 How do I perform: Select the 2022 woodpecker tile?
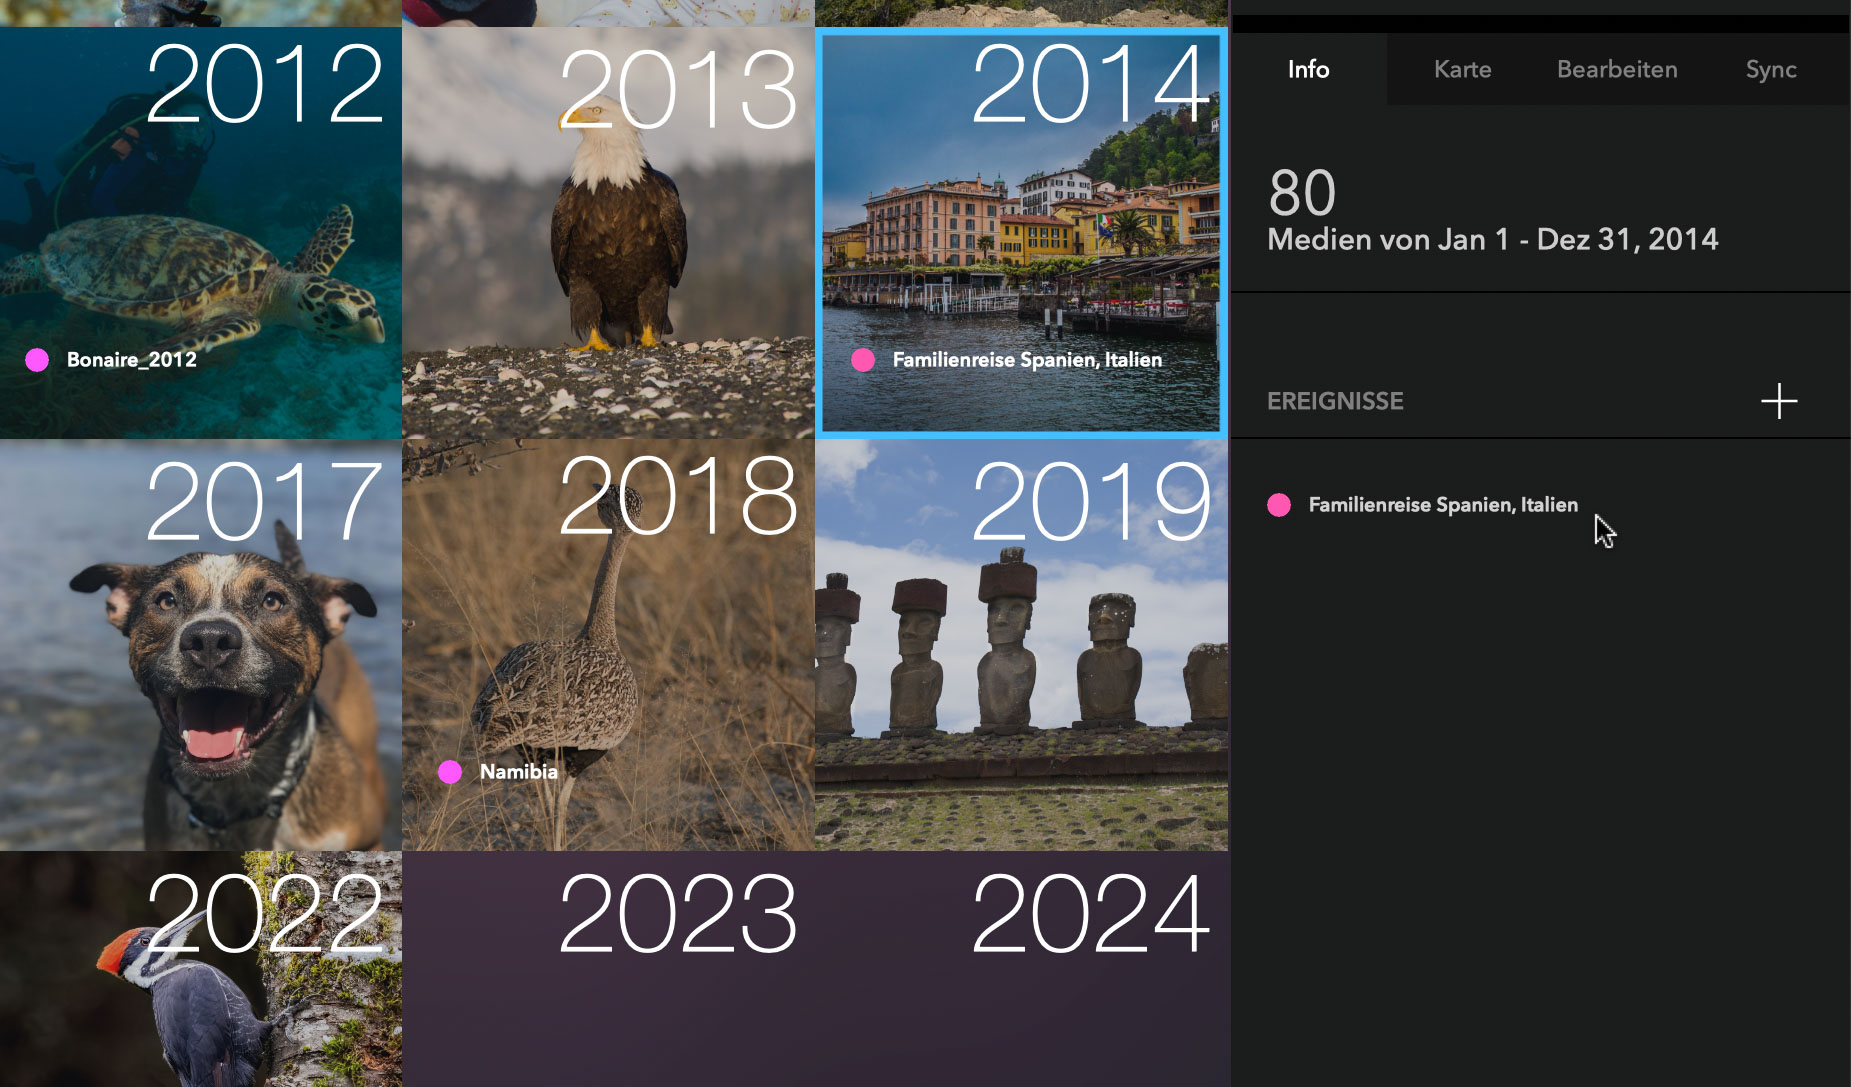click(x=201, y=969)
